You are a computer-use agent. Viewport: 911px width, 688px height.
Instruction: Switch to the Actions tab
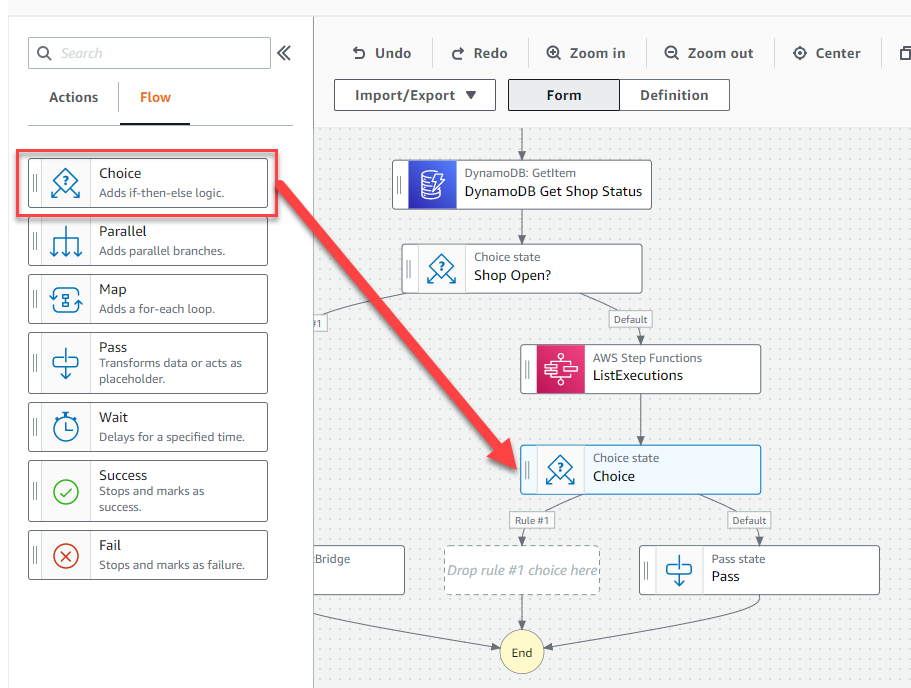click(73, 97)
